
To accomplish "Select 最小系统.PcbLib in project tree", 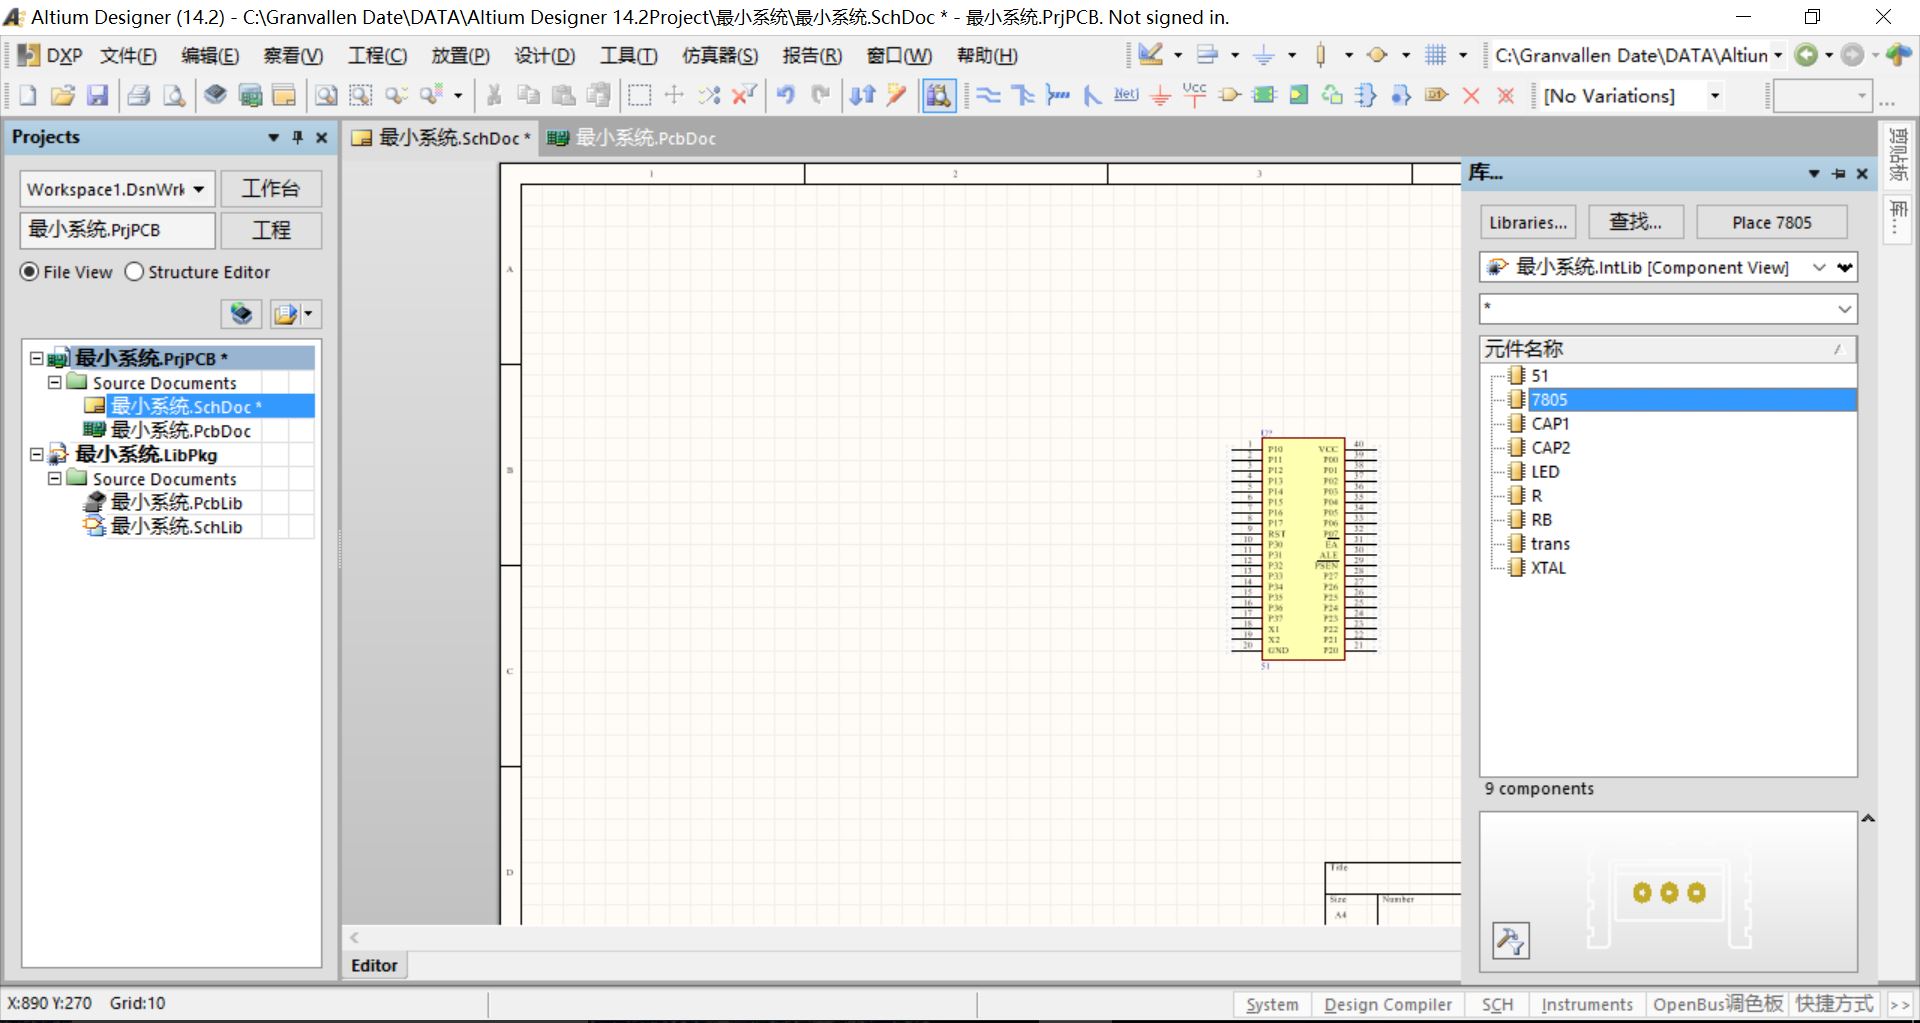I will click(176, 503).
